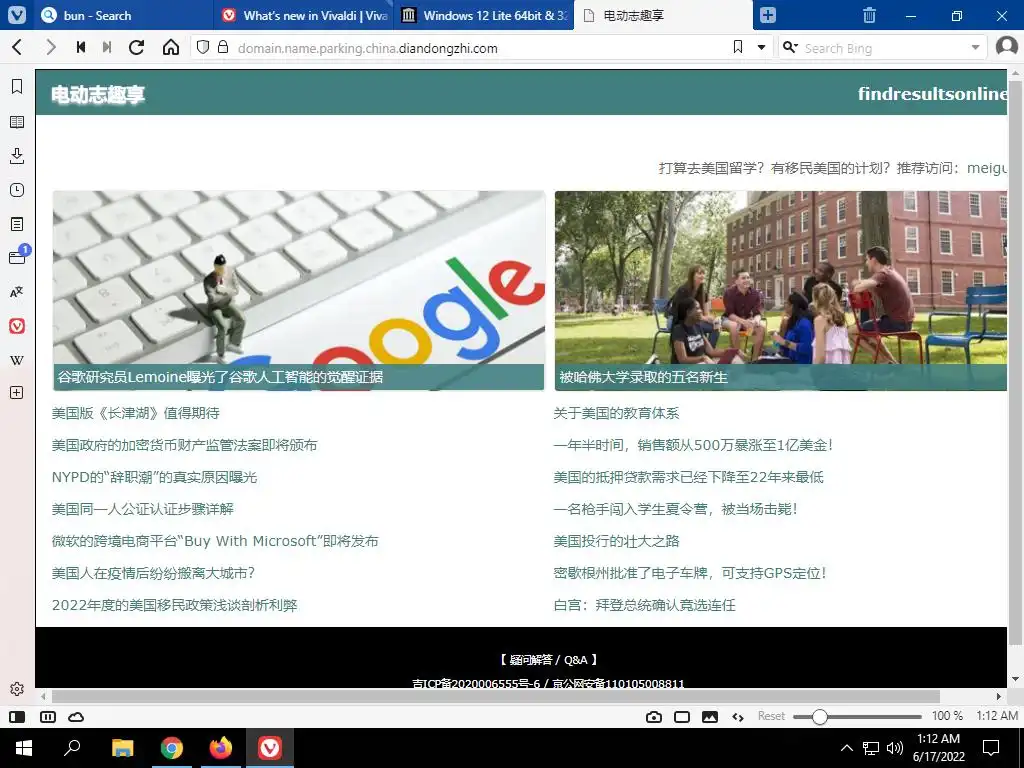
Task: Go forward with the Forward arrow
Action: [50, 47]
